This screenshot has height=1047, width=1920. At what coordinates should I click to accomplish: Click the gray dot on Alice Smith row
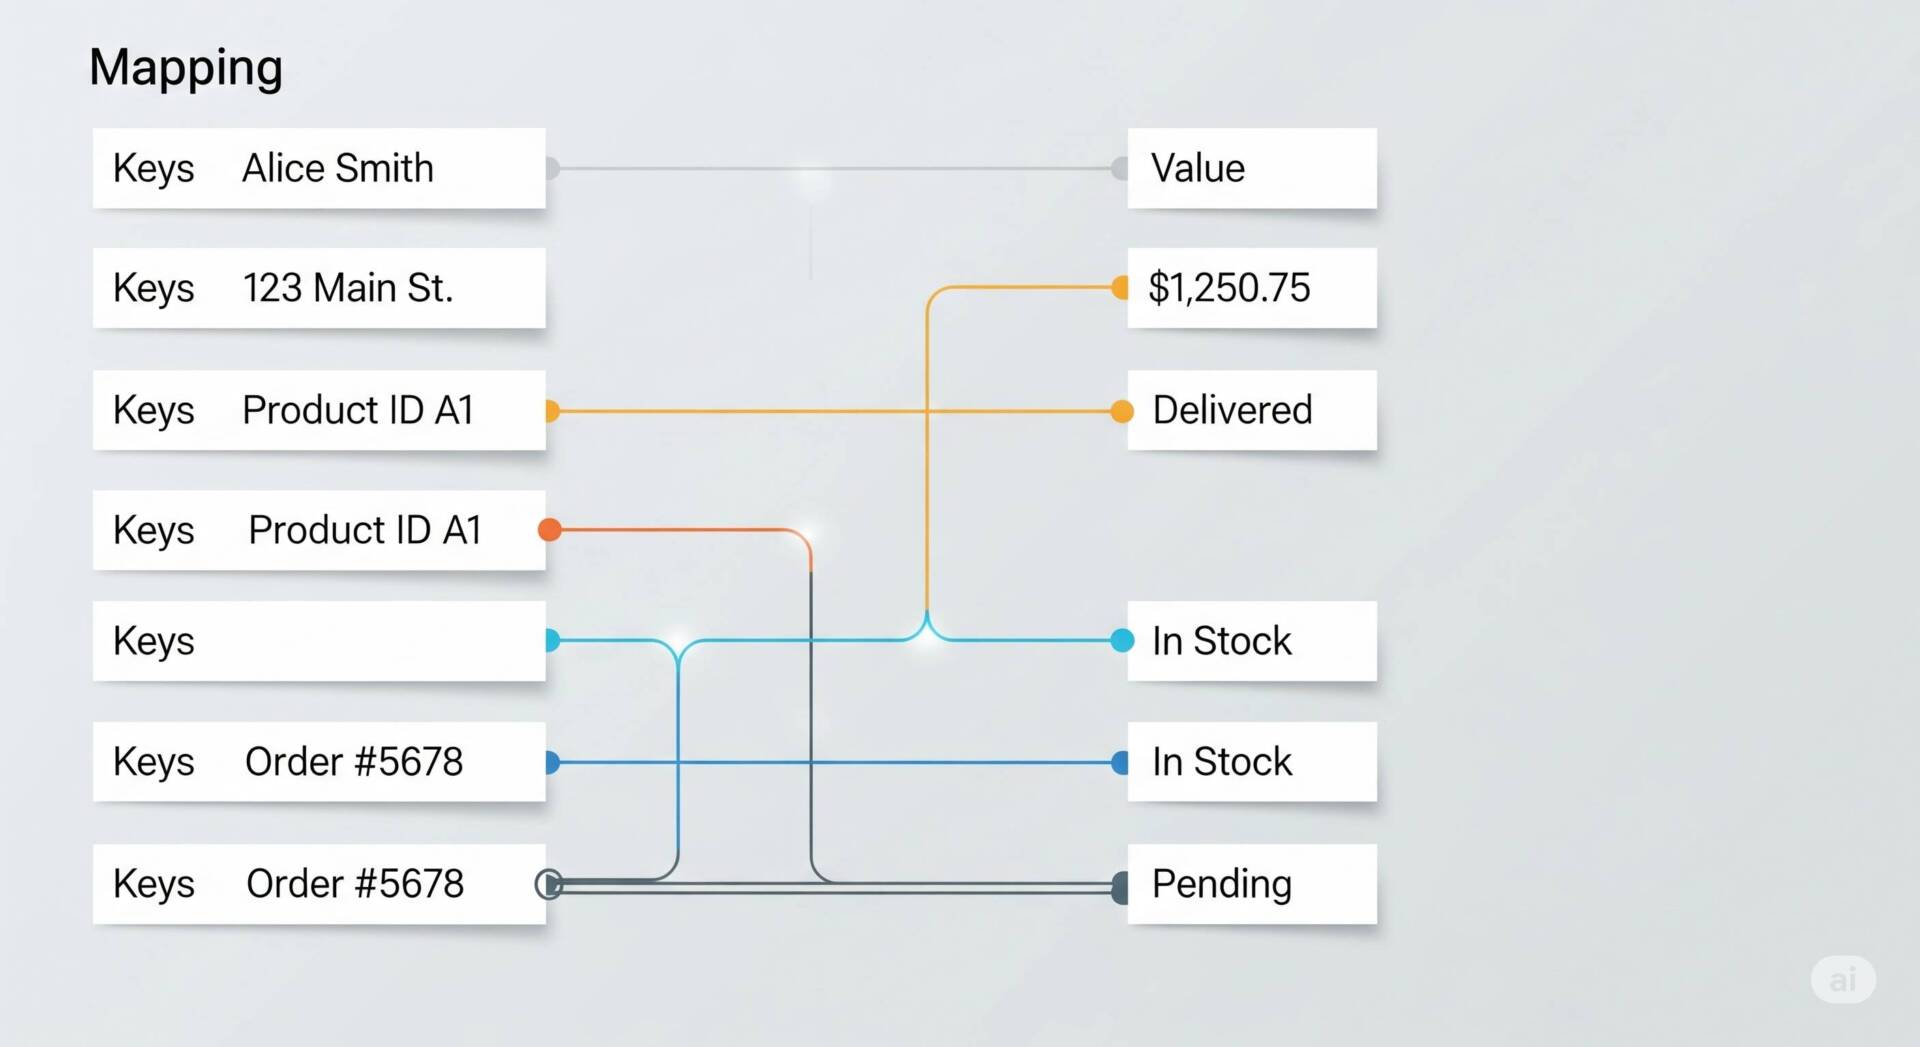552,168
